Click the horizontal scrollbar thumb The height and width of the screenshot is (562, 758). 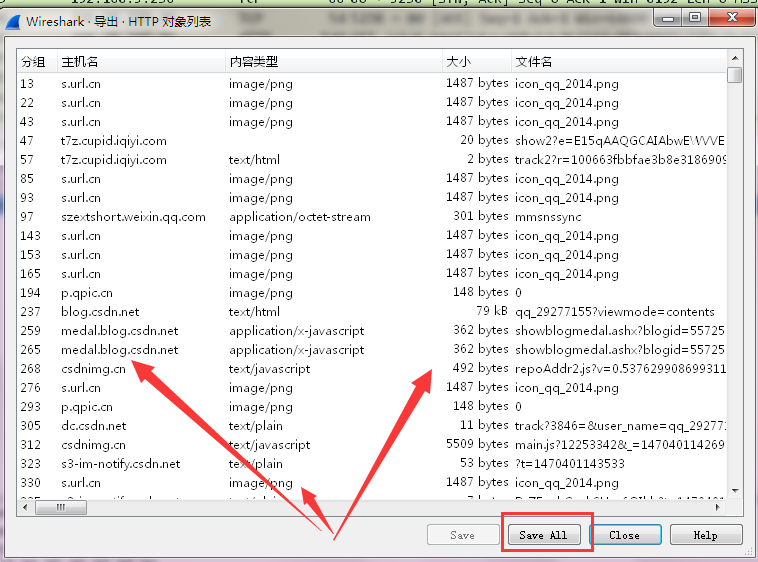click(61, 507)
